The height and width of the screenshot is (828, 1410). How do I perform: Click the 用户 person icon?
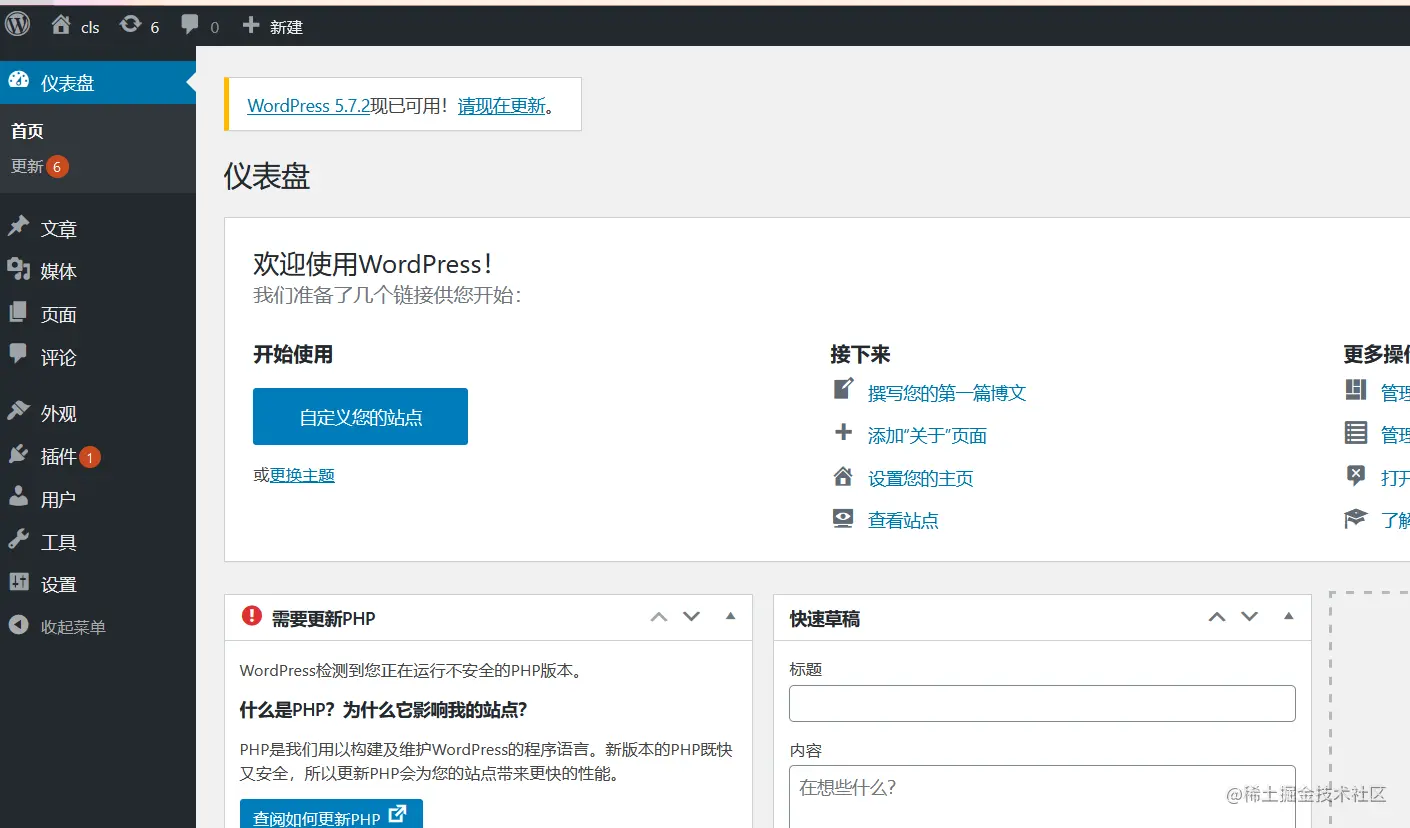(x=18, y=497)
